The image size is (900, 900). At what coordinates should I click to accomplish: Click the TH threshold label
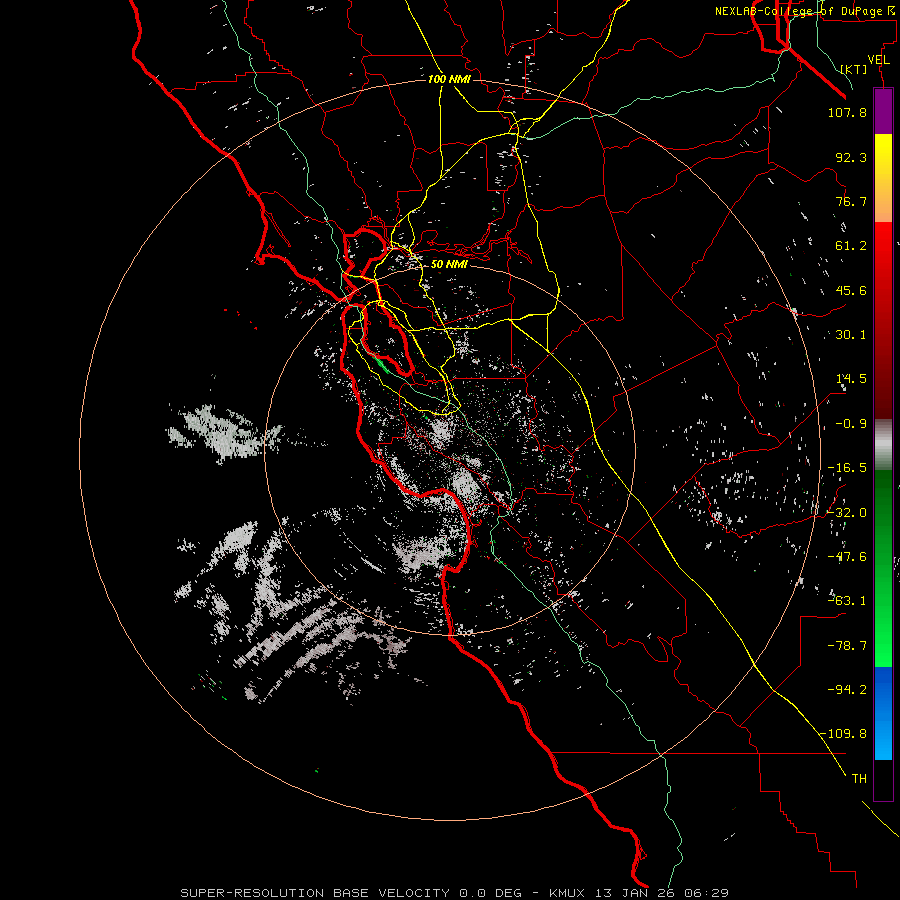859,779
